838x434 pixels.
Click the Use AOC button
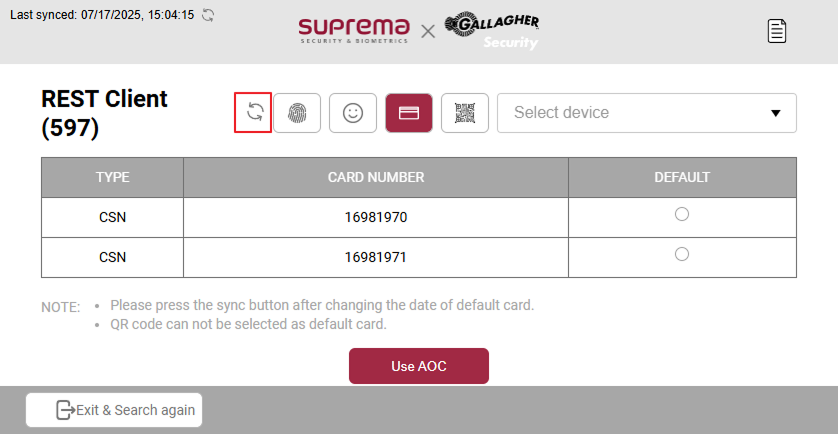pyautogui.click(x=418, y=366)
